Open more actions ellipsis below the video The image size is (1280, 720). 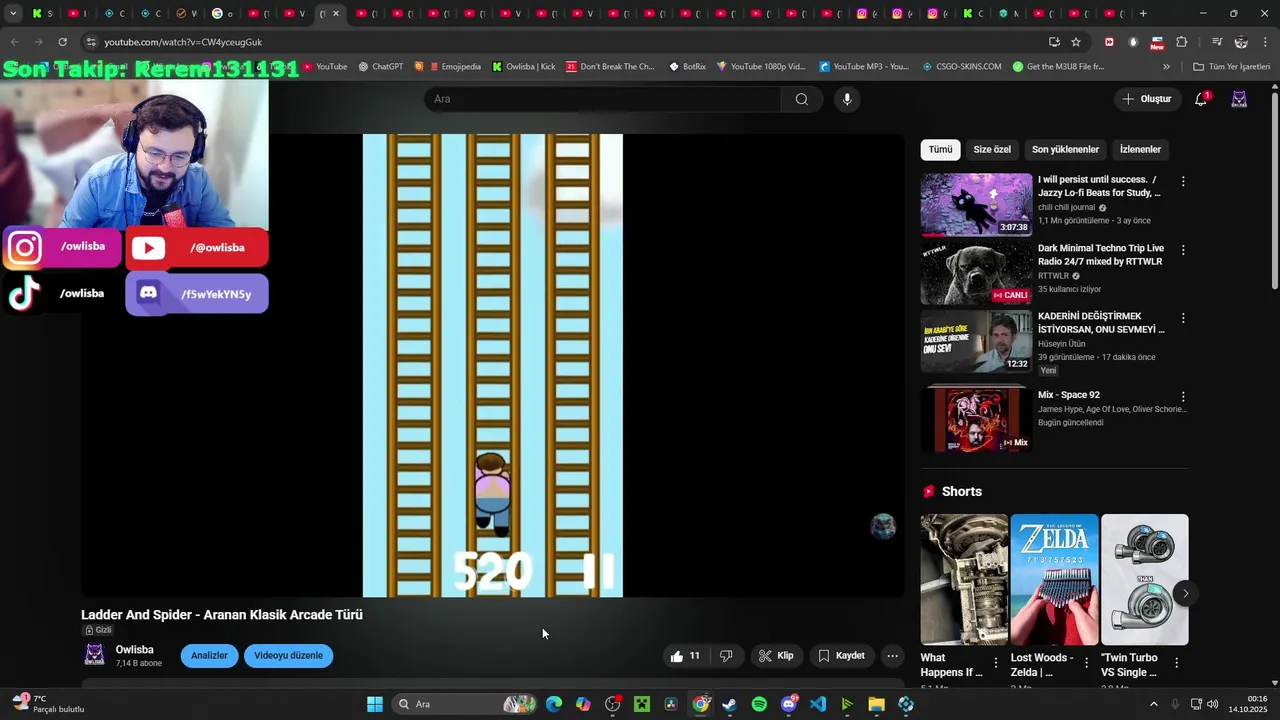click(893, 656)
